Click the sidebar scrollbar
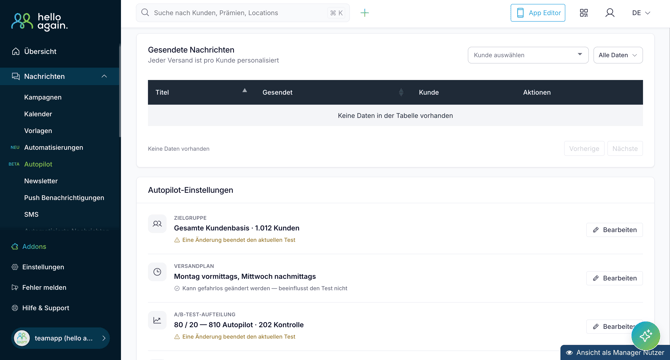Viewport: 670px width, 360px height. pyautogui.click(x=120, y=90)
